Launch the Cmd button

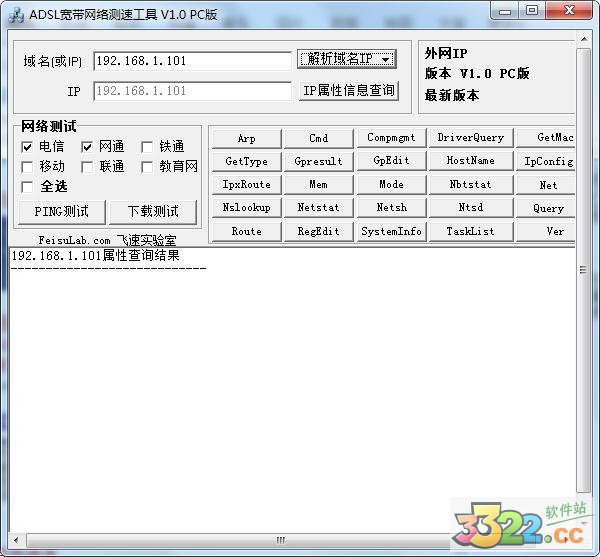[x=318, y=138]
